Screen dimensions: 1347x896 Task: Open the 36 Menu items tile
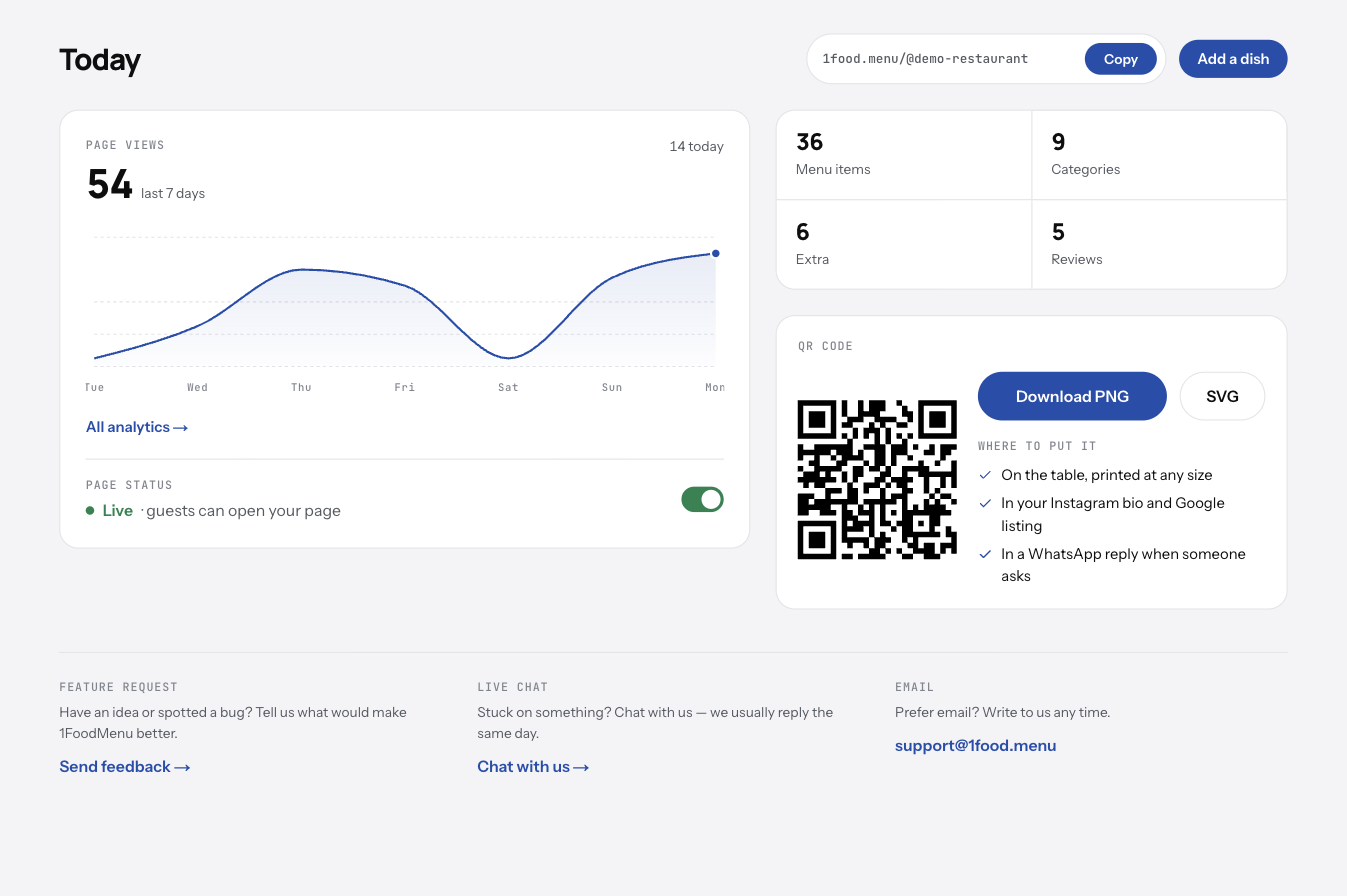904,155
